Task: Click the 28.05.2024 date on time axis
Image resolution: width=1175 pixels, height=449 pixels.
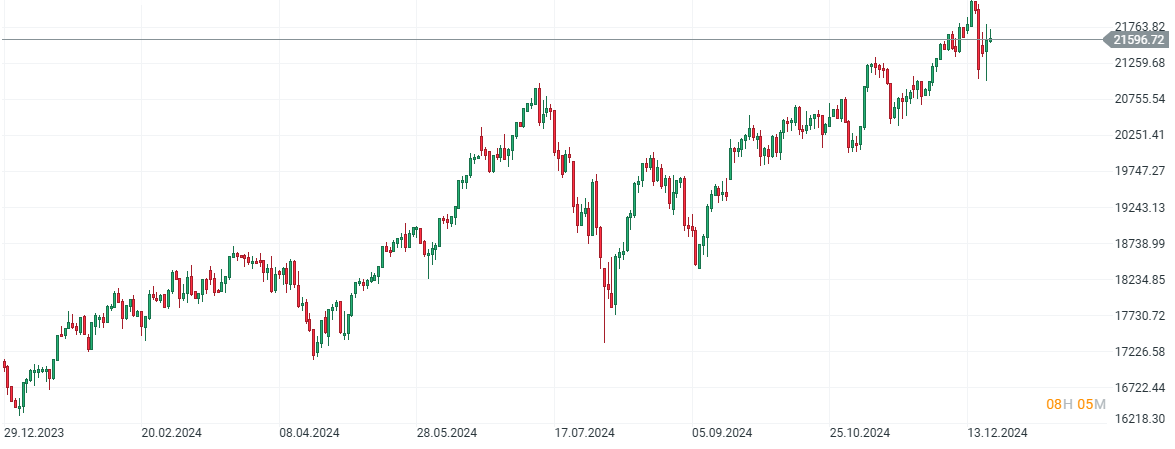Action: pos(447,433)
